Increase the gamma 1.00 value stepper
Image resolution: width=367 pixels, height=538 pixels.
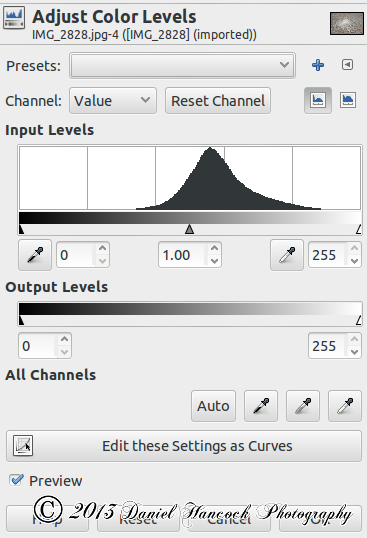coord(215,248)
